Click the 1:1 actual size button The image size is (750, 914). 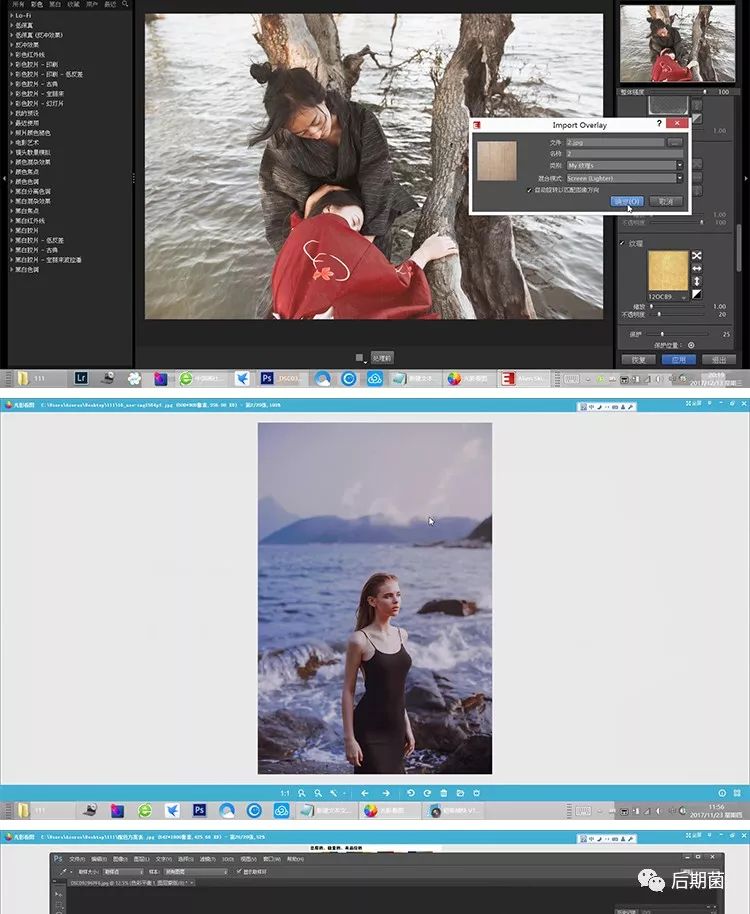tap(285, 793)
